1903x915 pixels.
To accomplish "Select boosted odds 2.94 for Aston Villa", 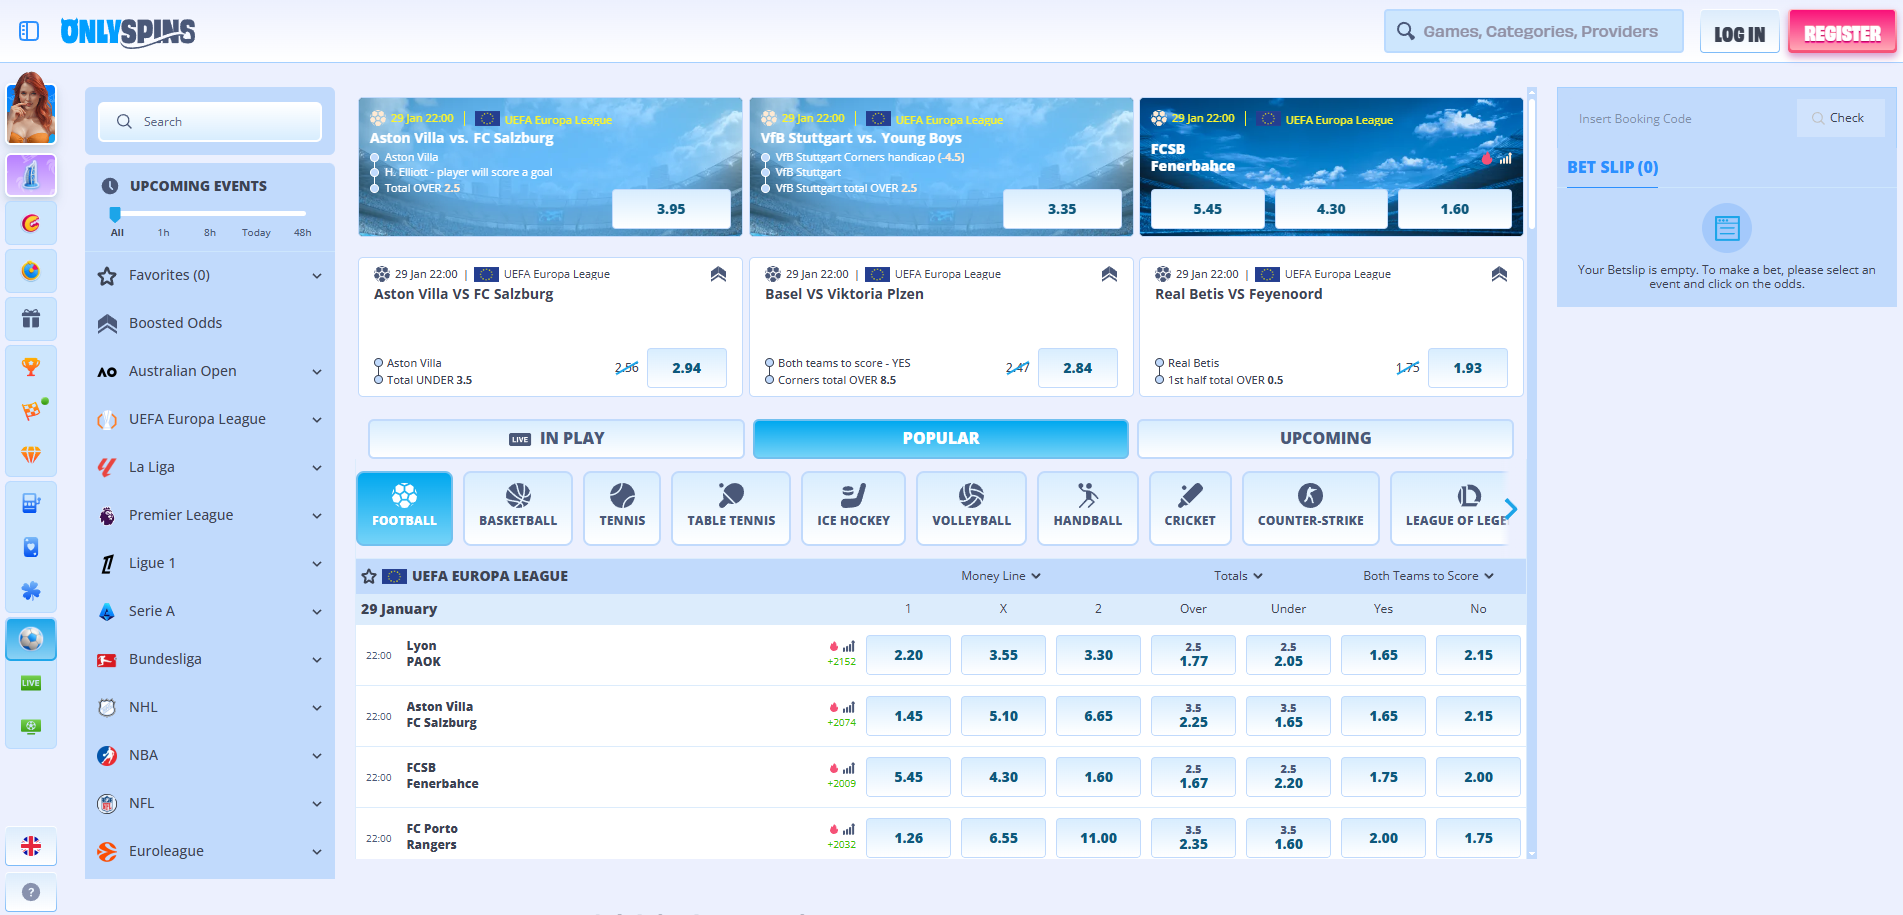I will [687, 368].
